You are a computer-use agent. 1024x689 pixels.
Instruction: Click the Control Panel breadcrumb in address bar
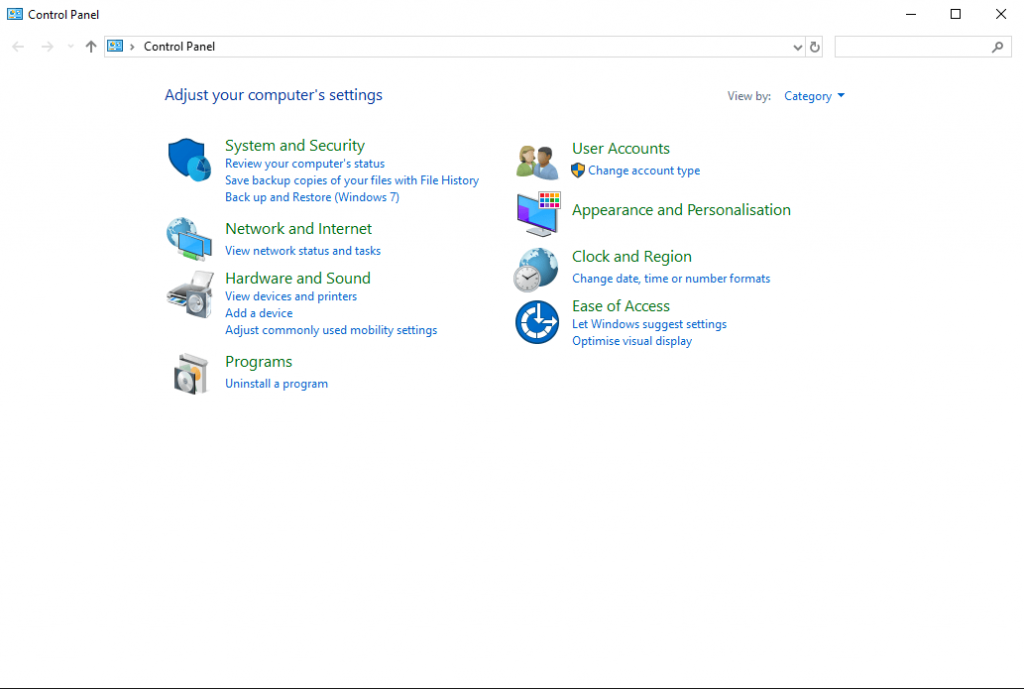coord(179,47)
